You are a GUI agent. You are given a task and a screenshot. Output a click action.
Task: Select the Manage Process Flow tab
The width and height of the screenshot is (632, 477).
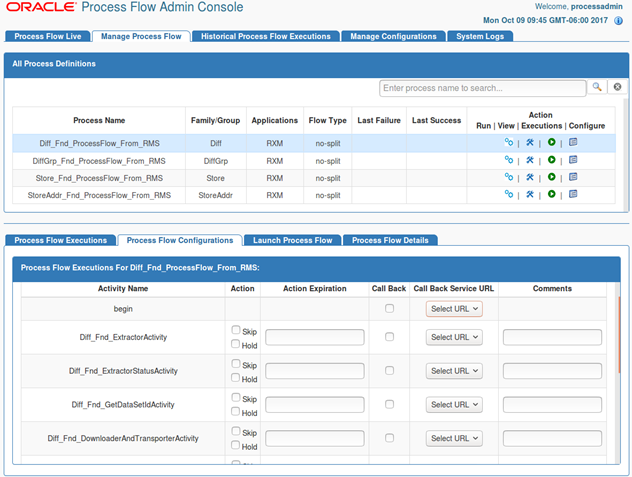(x=141, y=36)
